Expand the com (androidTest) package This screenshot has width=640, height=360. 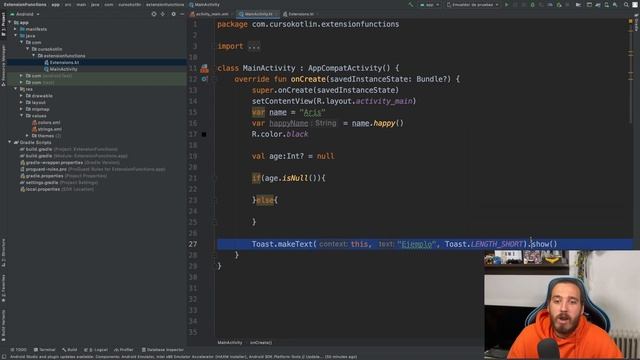tap(21, 76)
